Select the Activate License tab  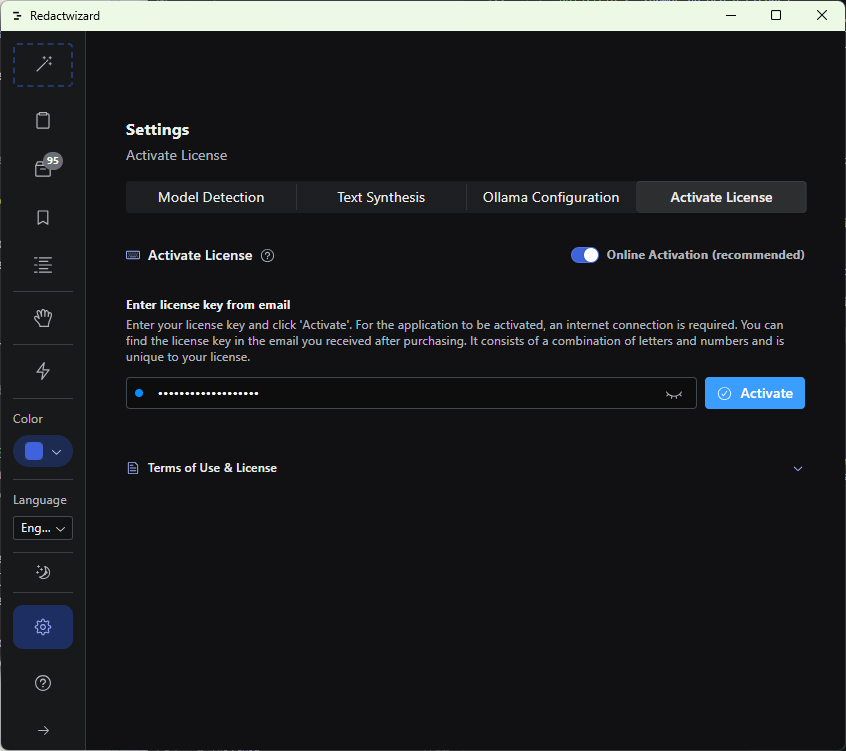point(721,197)
